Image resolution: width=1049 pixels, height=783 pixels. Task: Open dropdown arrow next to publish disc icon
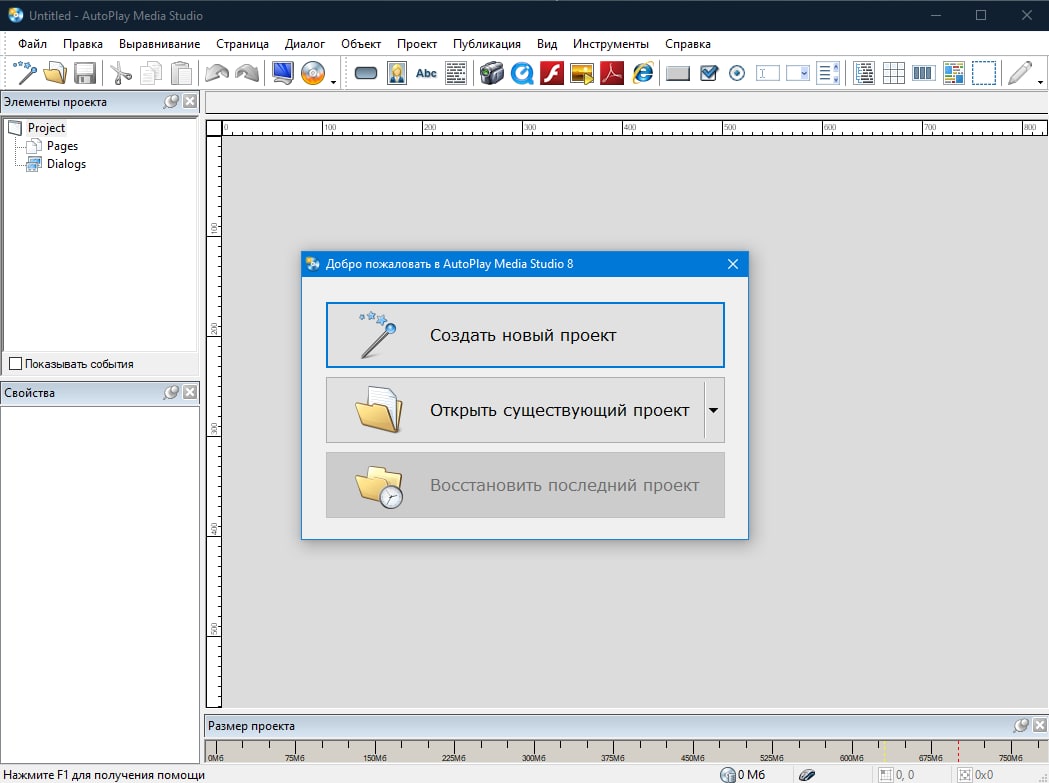pos(333,82)
